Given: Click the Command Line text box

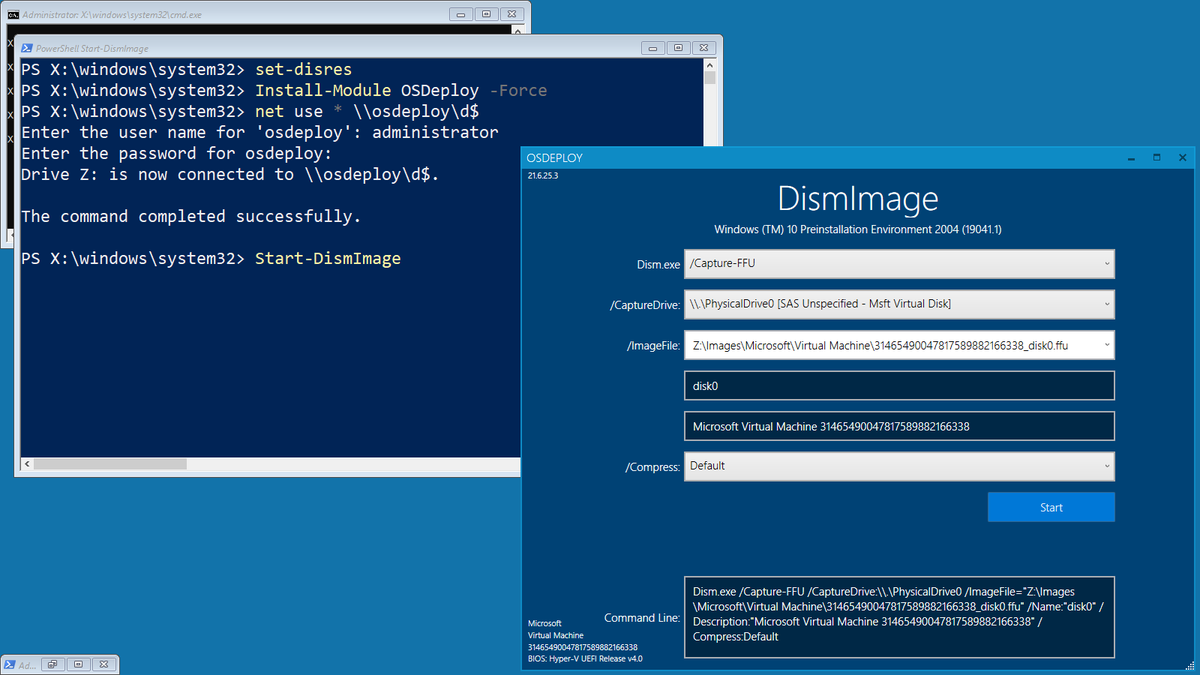Looking at the screenshot, I should pos(899,617).
